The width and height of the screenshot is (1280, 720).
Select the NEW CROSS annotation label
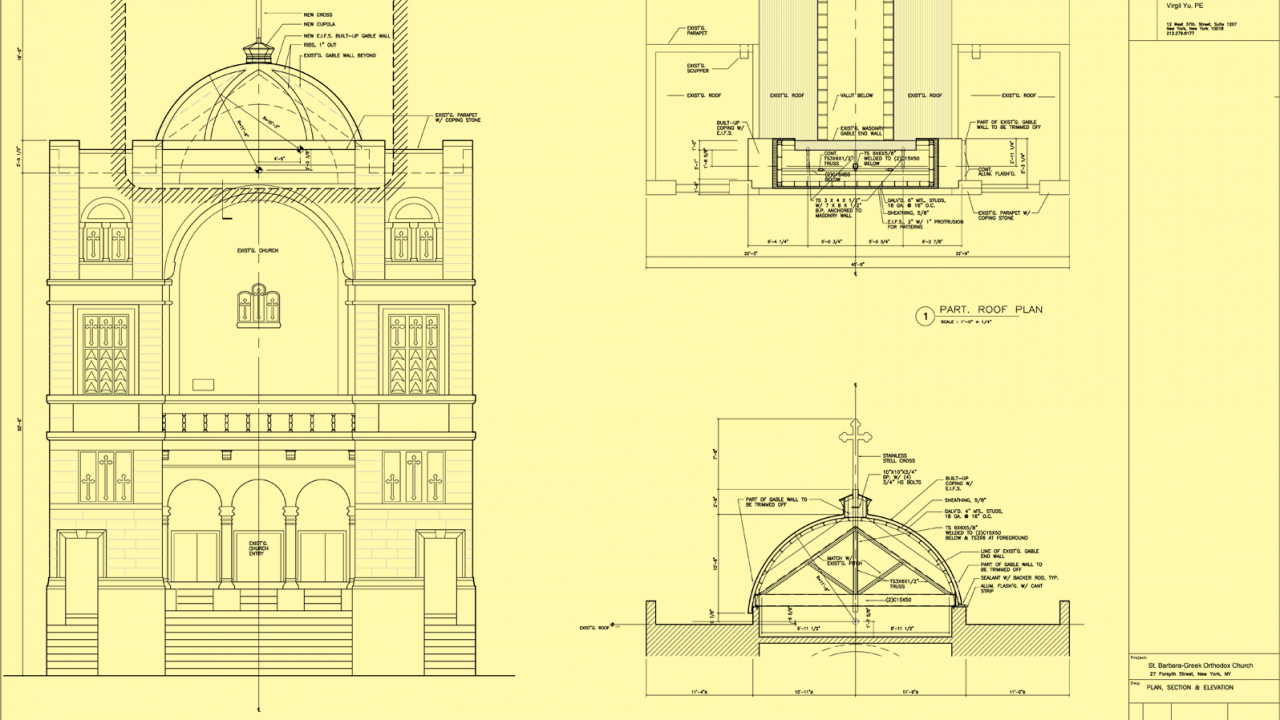tap(317, 14)
